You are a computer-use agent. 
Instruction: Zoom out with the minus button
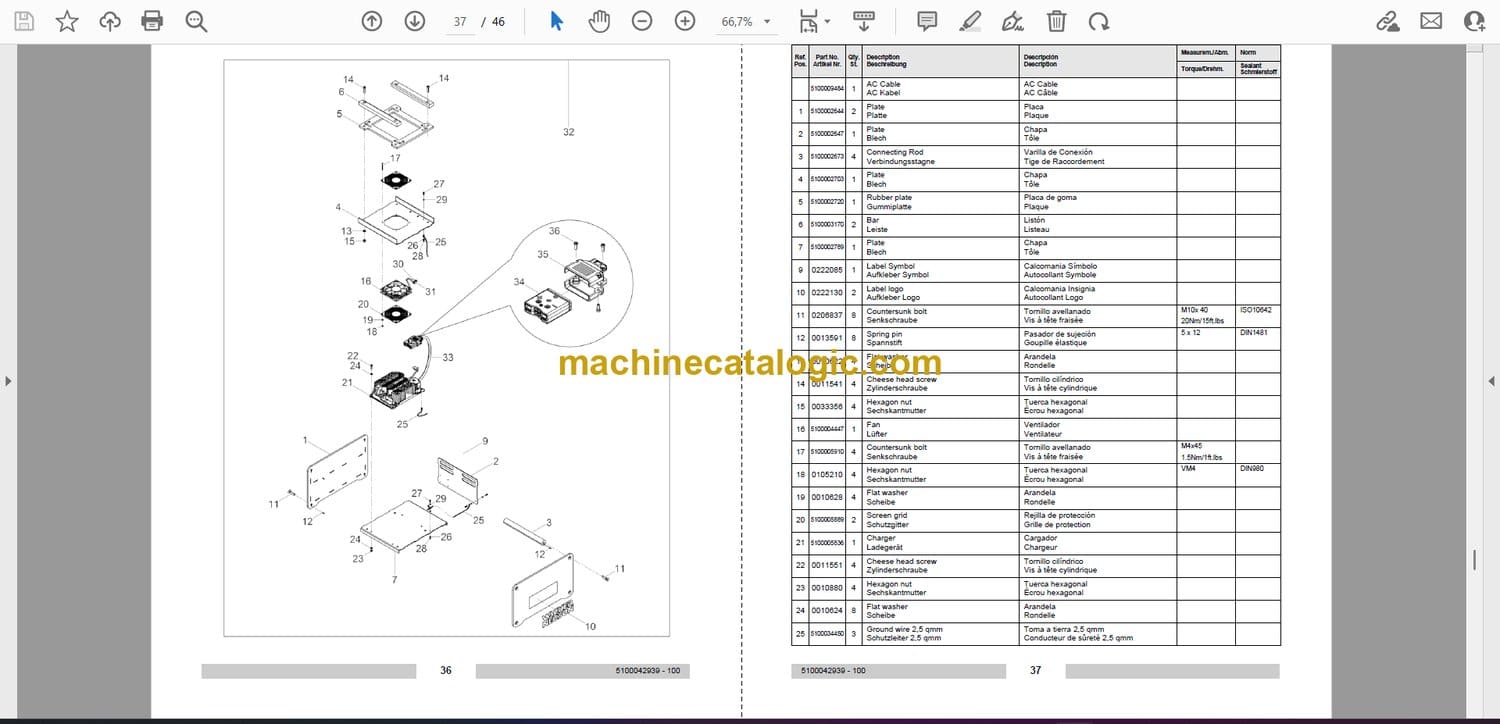pyautogui.click(x=642, y=21)
